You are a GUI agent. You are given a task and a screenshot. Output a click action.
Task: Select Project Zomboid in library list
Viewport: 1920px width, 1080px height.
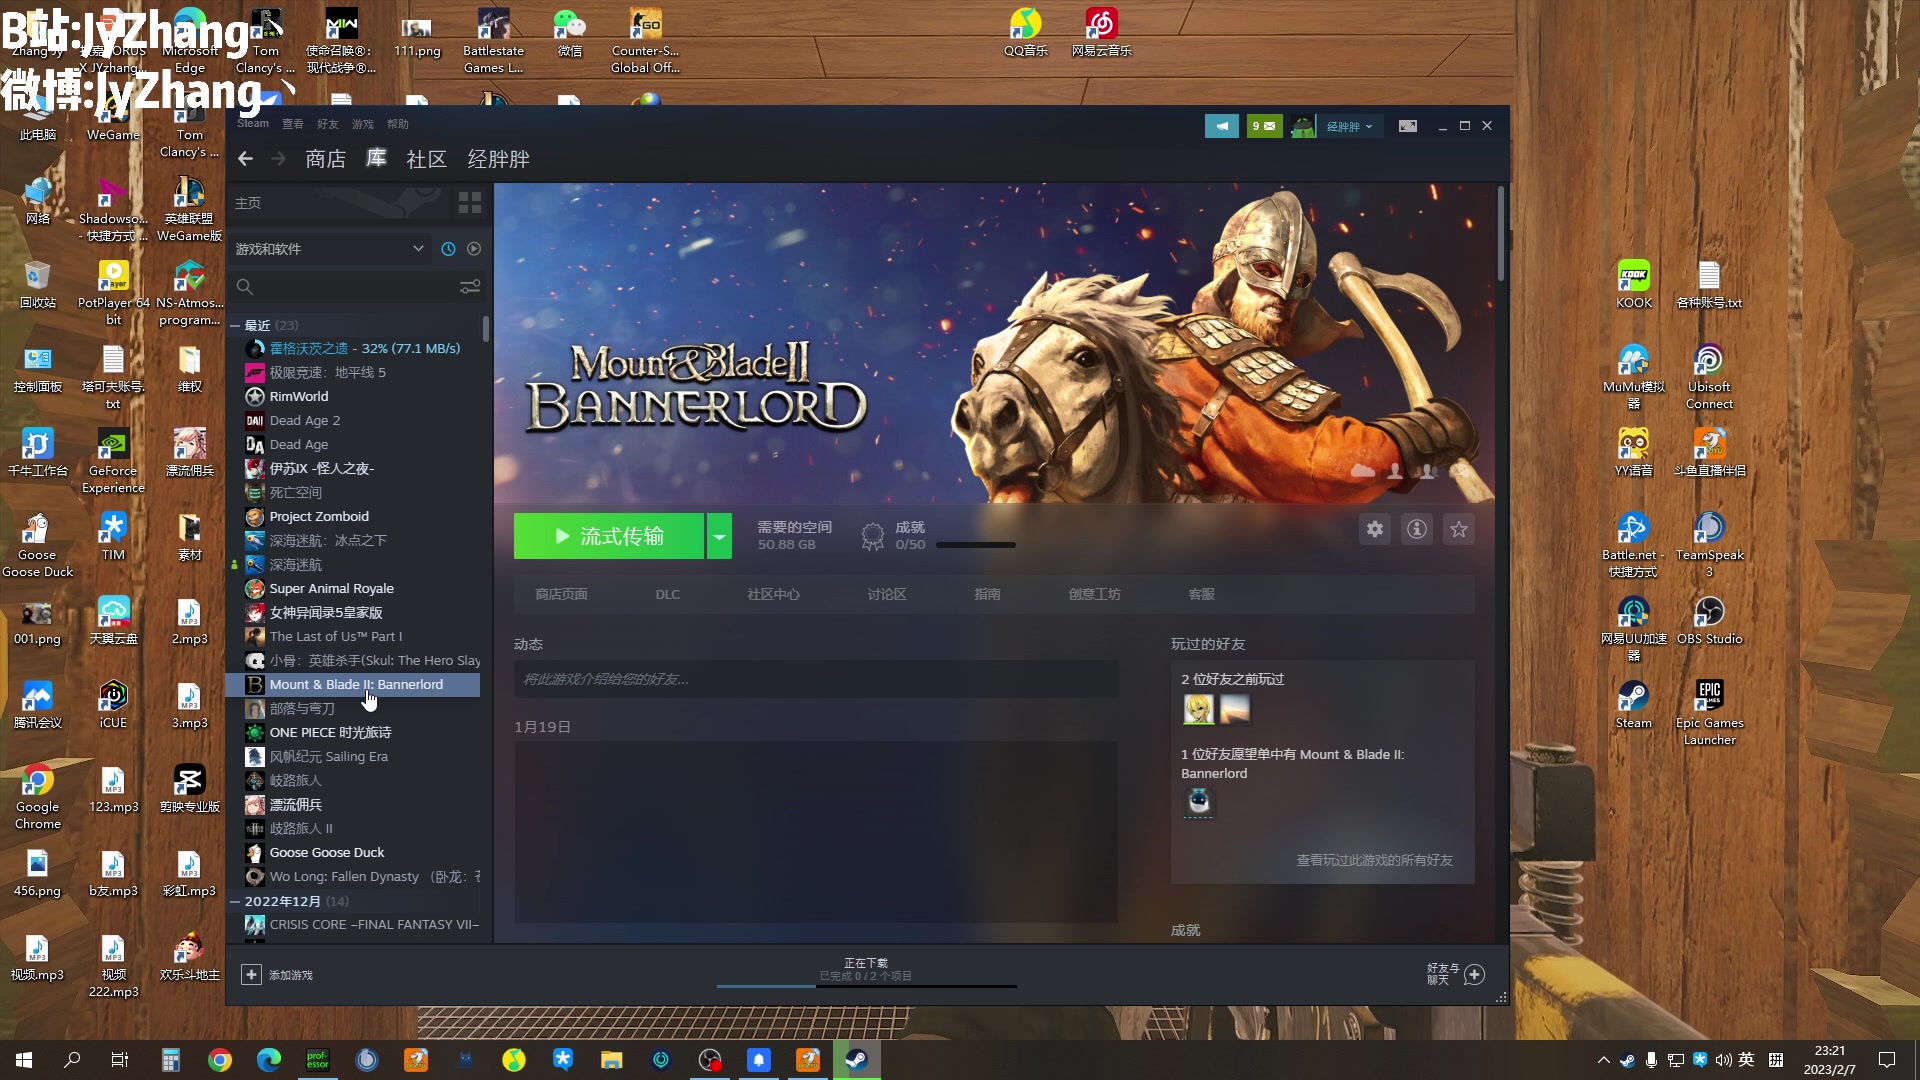(319, 516)
